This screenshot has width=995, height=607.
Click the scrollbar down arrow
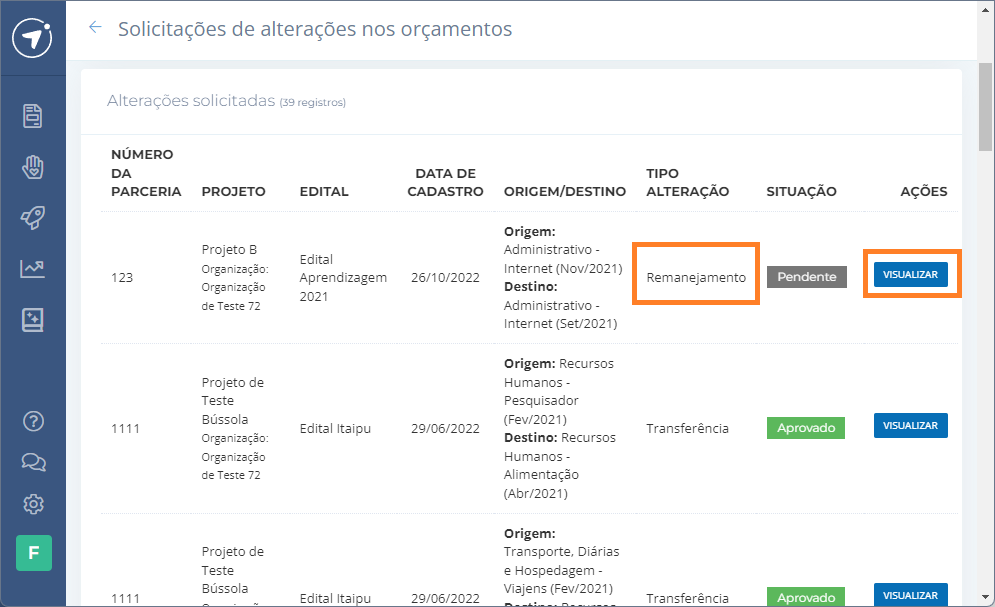[985, 597]
